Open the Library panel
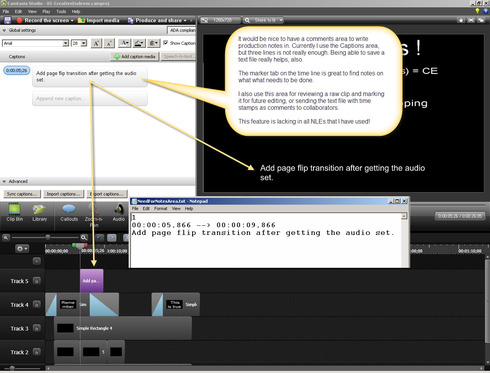This screenshot has height=373, width=490. coord(39,213)
